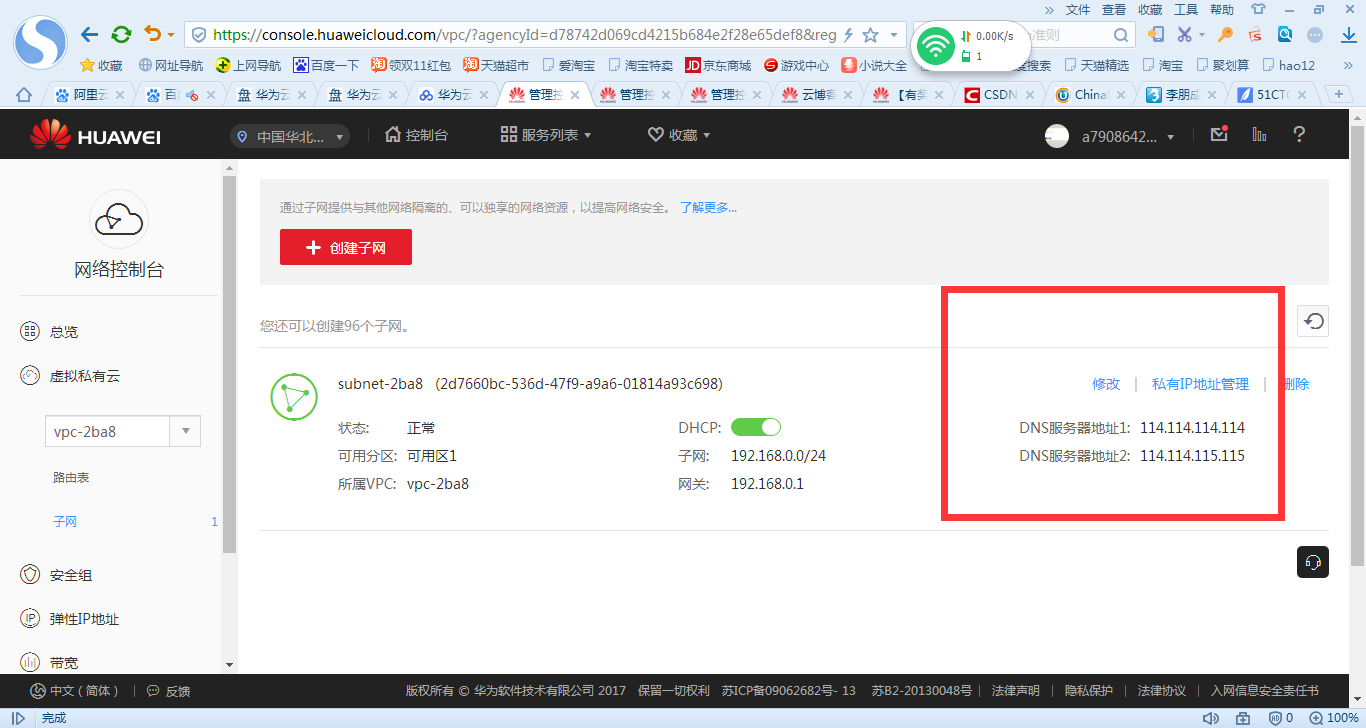This screenshot has height=728, width=1366.
Task: Click the 创建子网 create subnet button
Action: pyautogui.click(x=346, y=247)
